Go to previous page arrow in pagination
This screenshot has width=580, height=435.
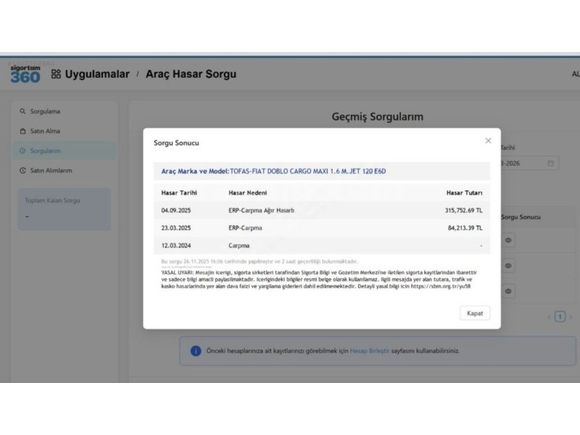[549, 317]
